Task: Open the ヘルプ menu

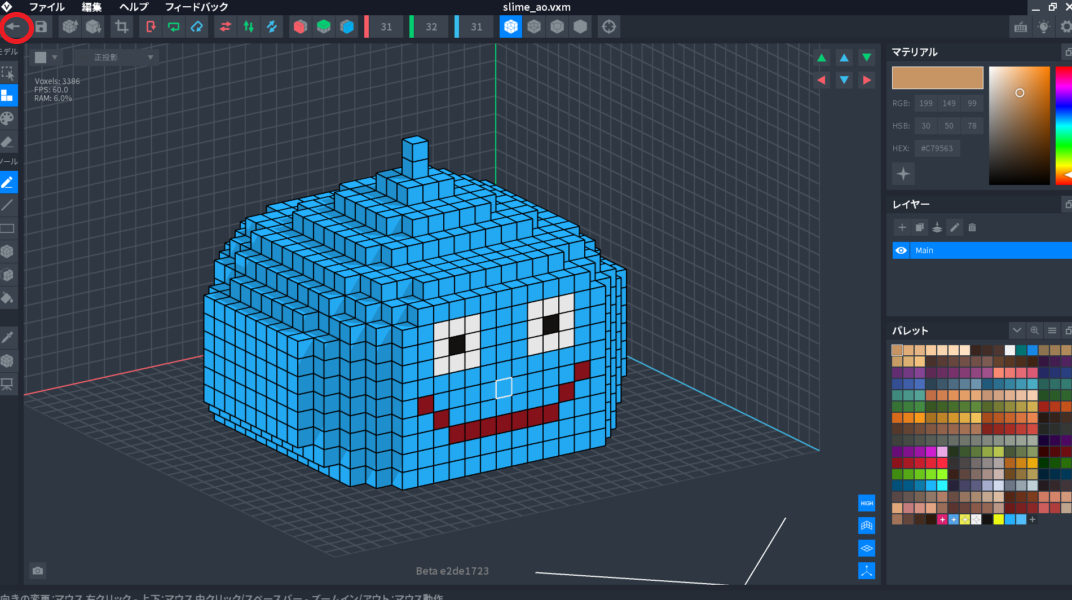Action: point(133,8)
